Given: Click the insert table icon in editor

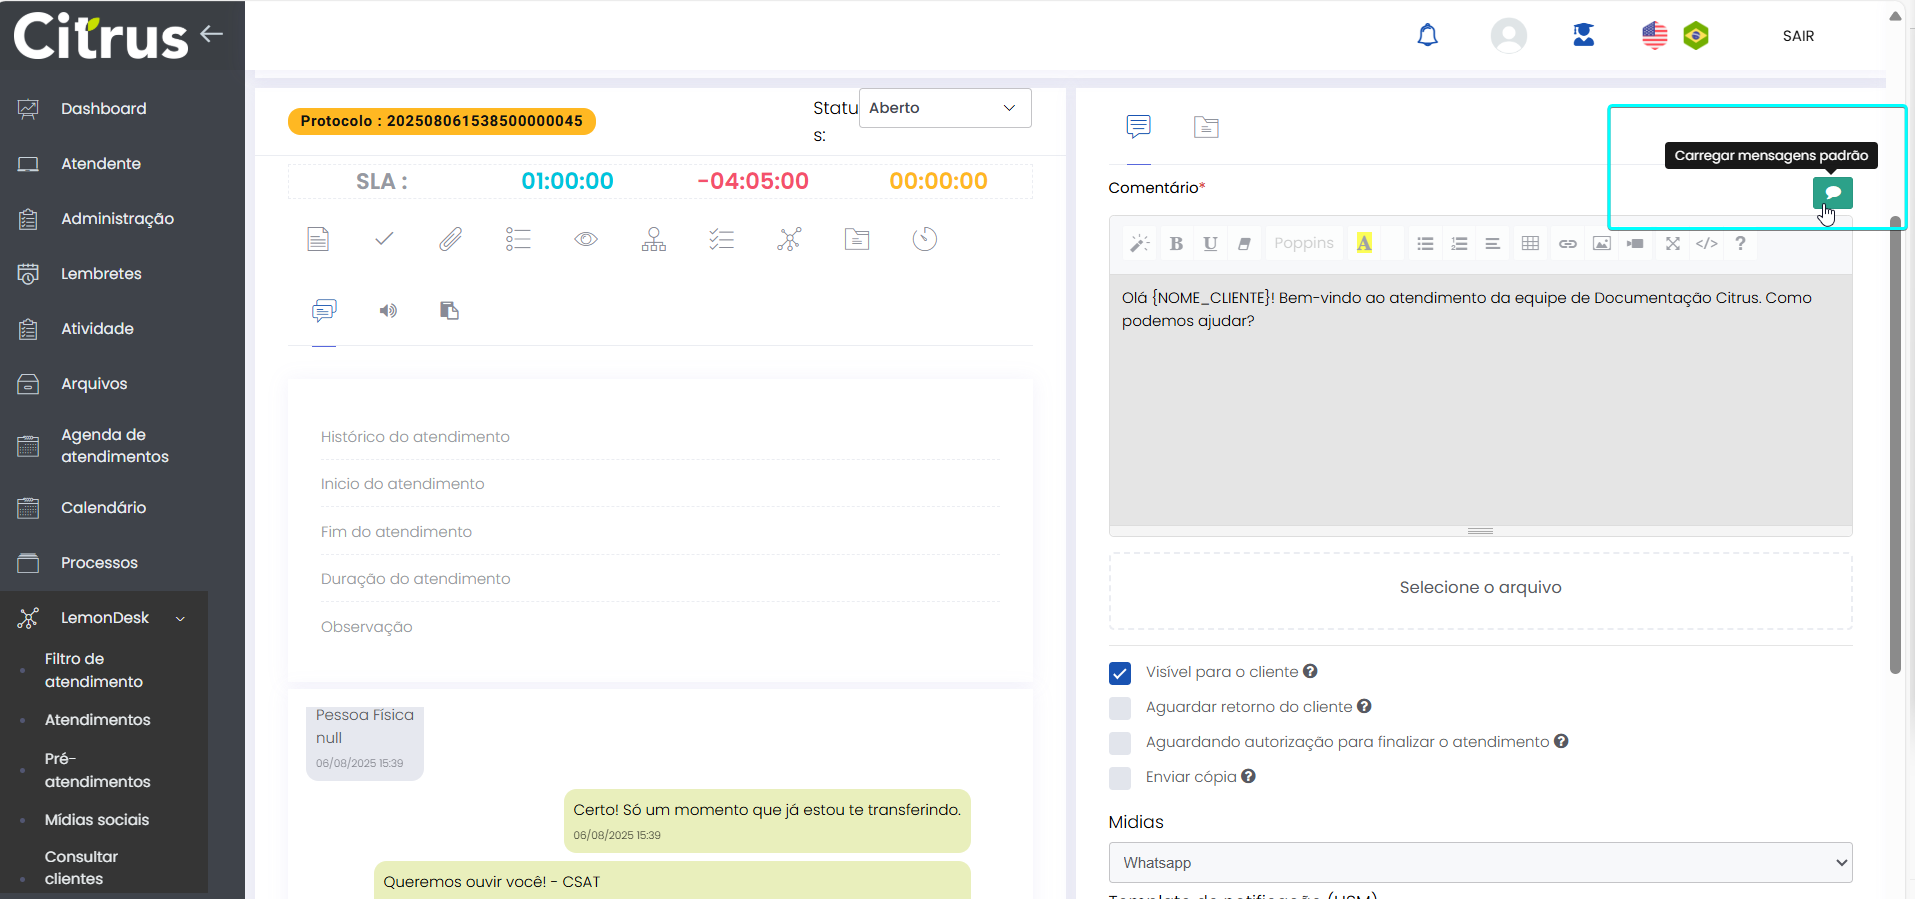Looking at the screenshot, I should 1530,243.
